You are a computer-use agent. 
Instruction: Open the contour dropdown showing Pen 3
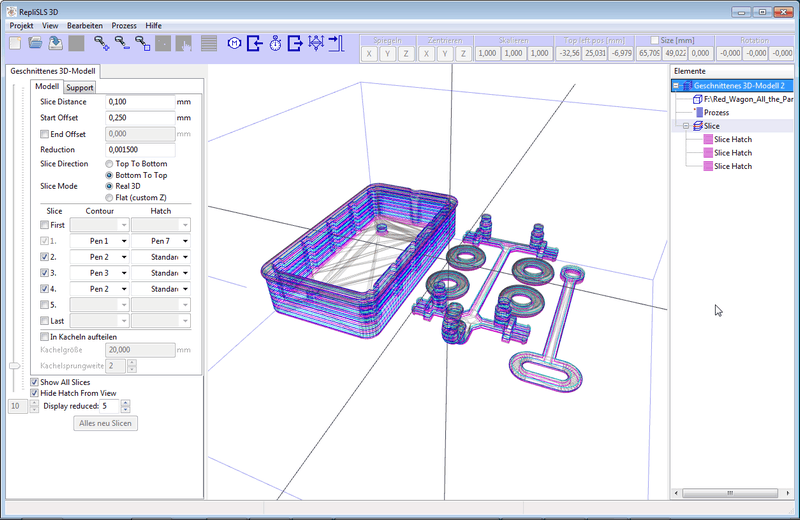(x=99, y=273)
